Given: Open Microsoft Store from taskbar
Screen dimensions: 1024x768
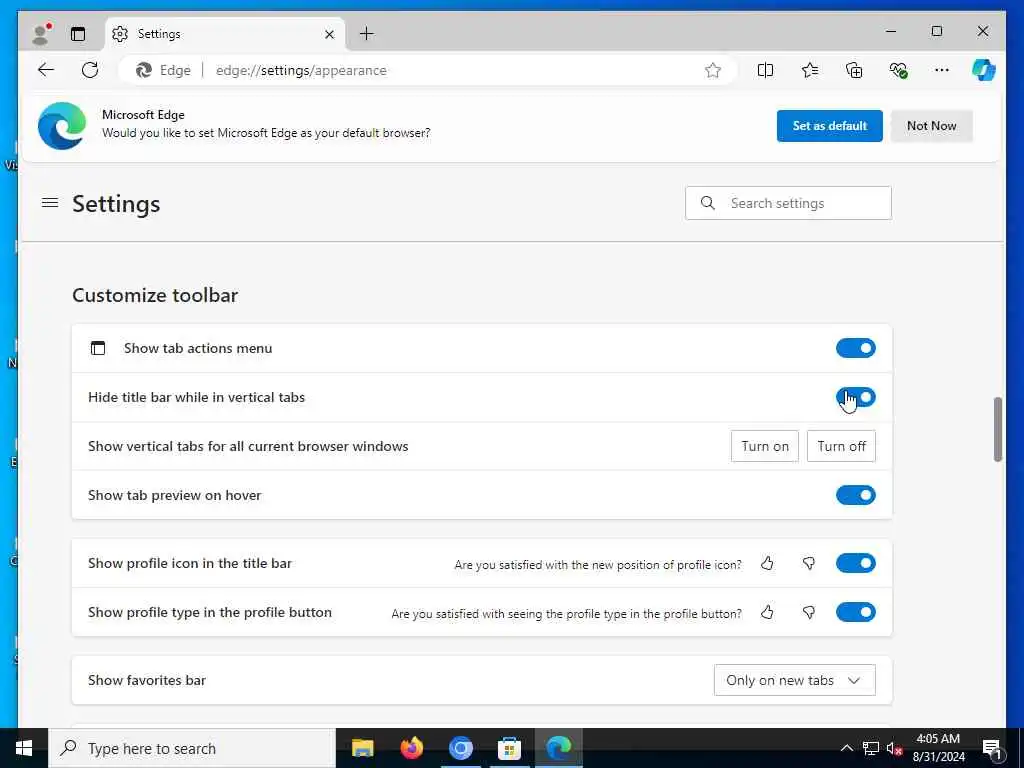Looking at the screenshot, I should 509,748.
